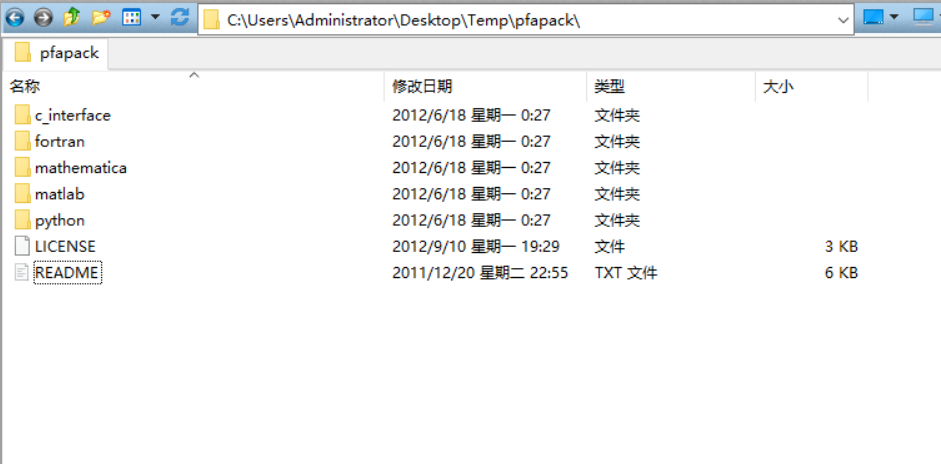Go back with the blue left arrow
Image resolution: width=941 pixels, height=464 pixels.
14,18
